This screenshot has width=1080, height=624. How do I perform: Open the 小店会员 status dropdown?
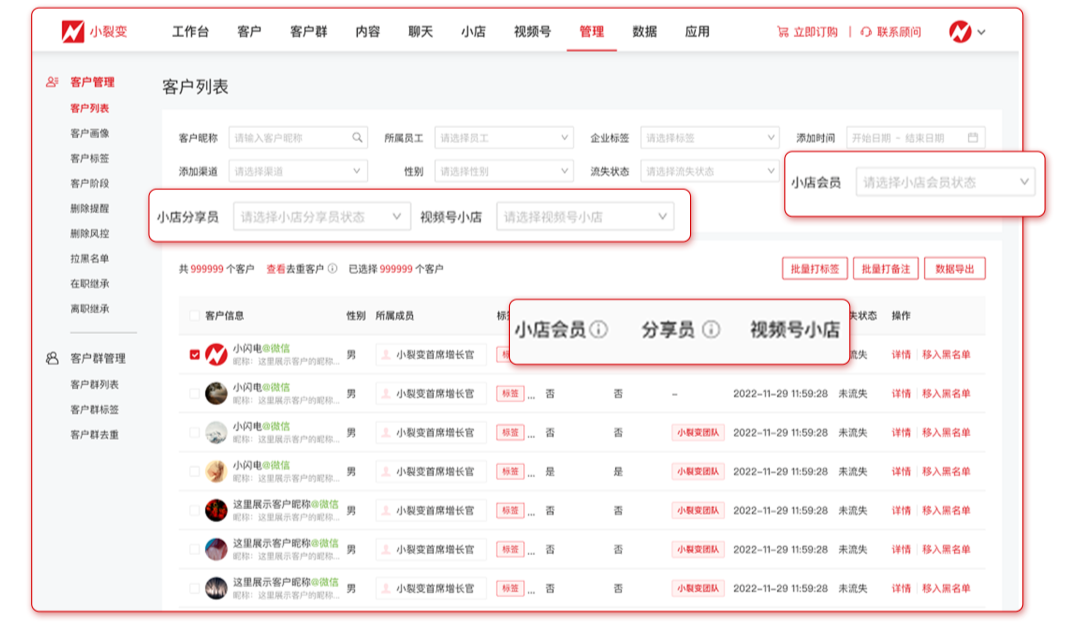[x=944, y=182]
